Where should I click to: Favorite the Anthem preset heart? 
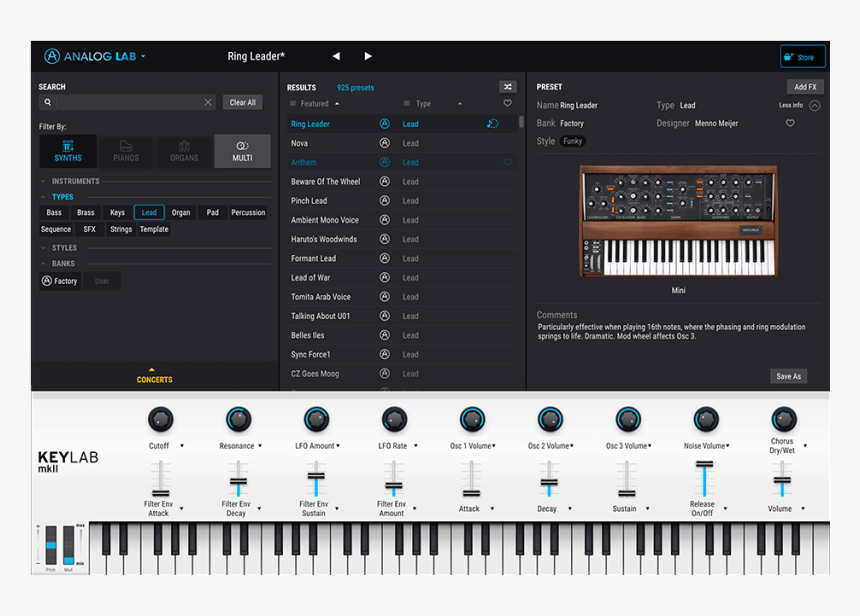[507, 162]
